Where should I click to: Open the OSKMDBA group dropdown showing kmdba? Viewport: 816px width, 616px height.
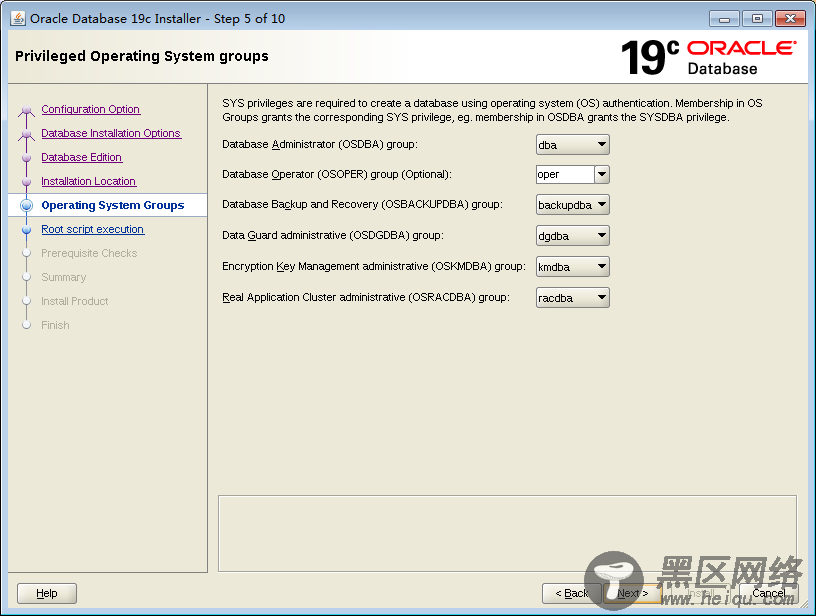tap(572, 266)
